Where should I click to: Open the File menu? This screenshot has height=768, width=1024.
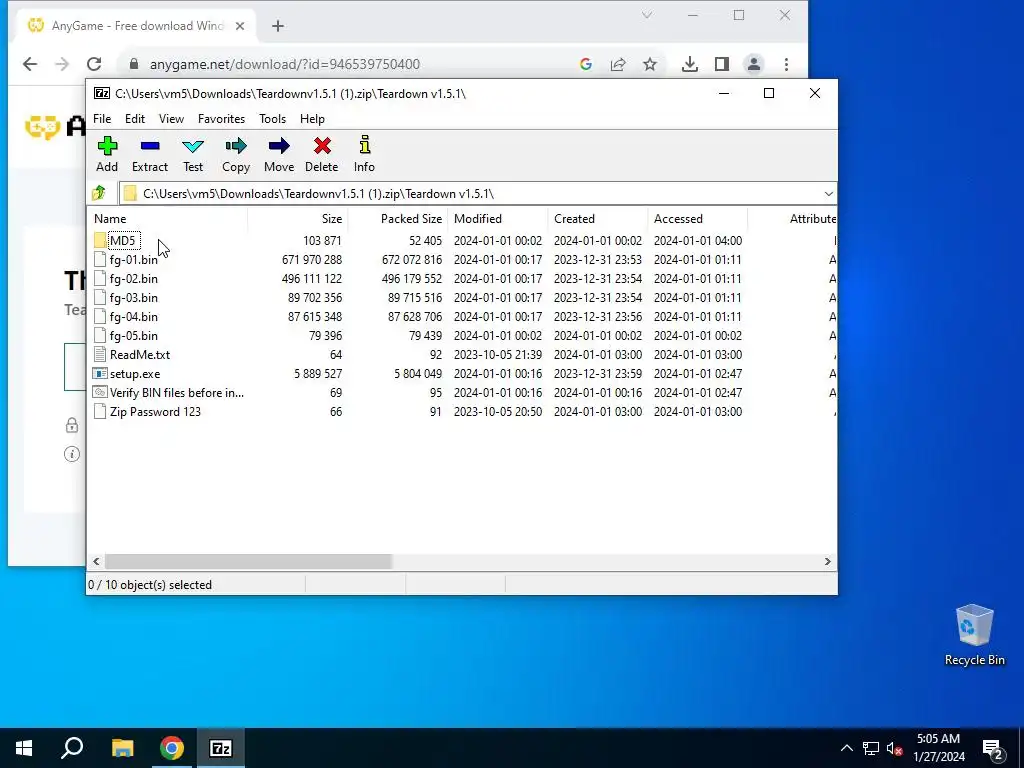tap(102, 119)
